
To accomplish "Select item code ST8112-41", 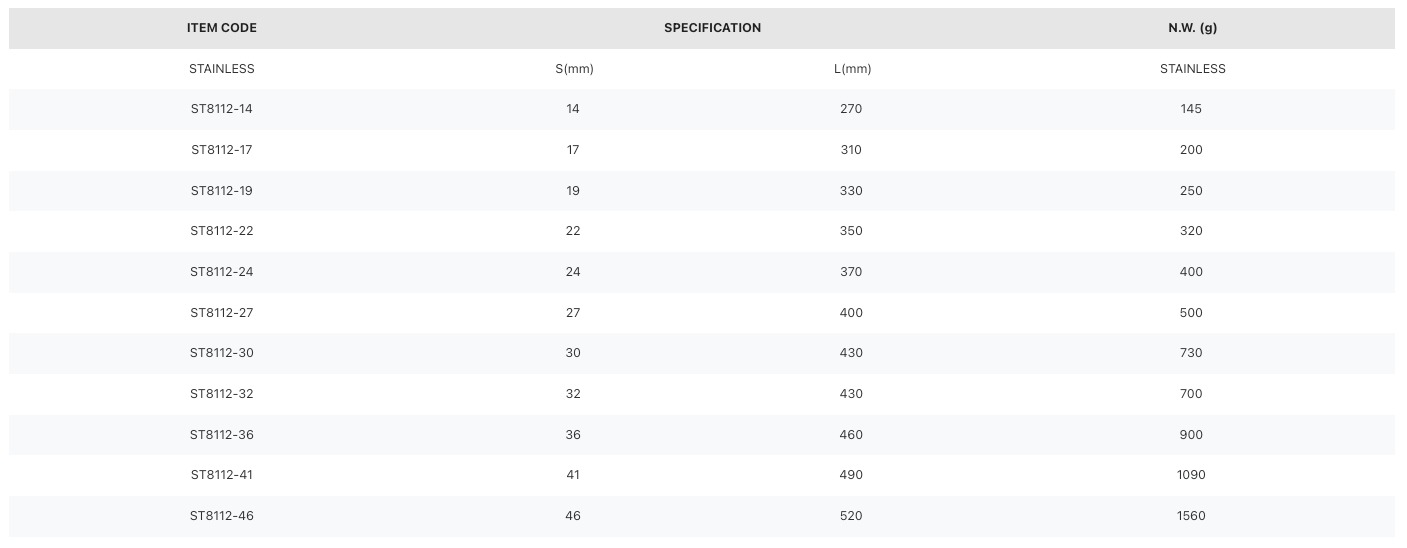I will pos(222,475).
